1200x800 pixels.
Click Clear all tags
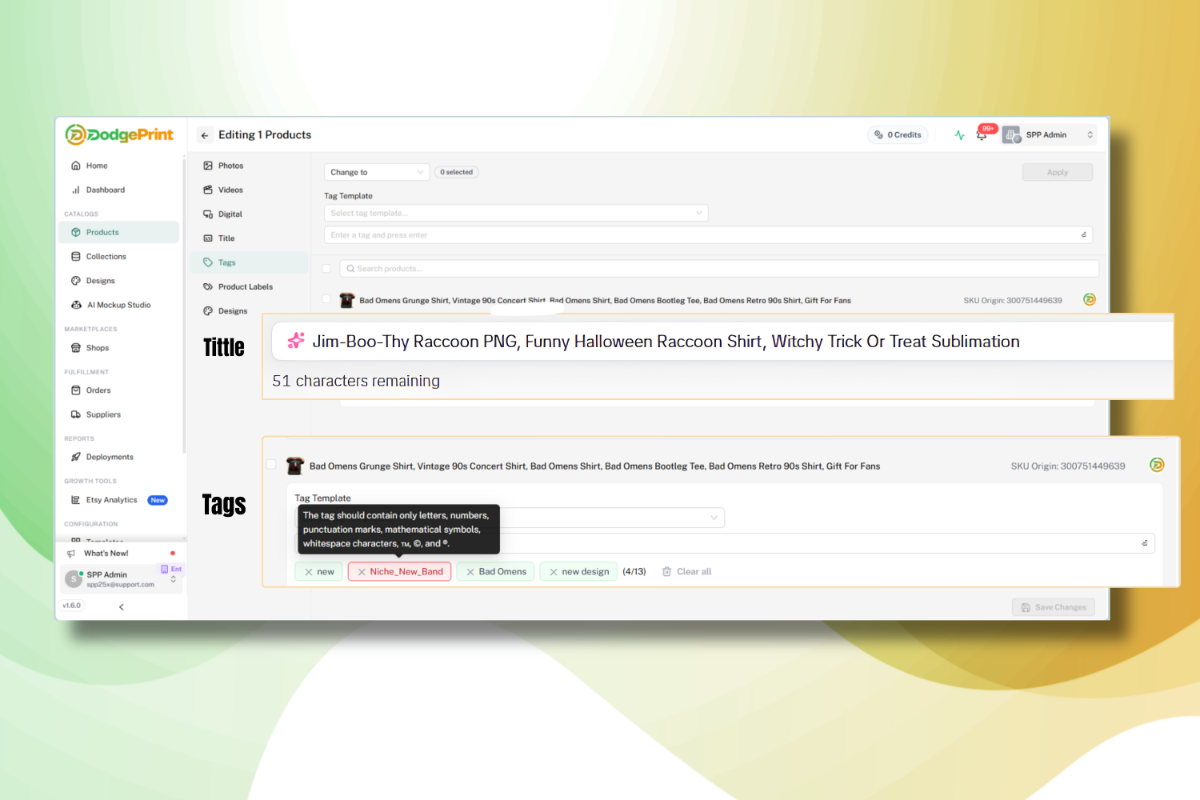687,572
